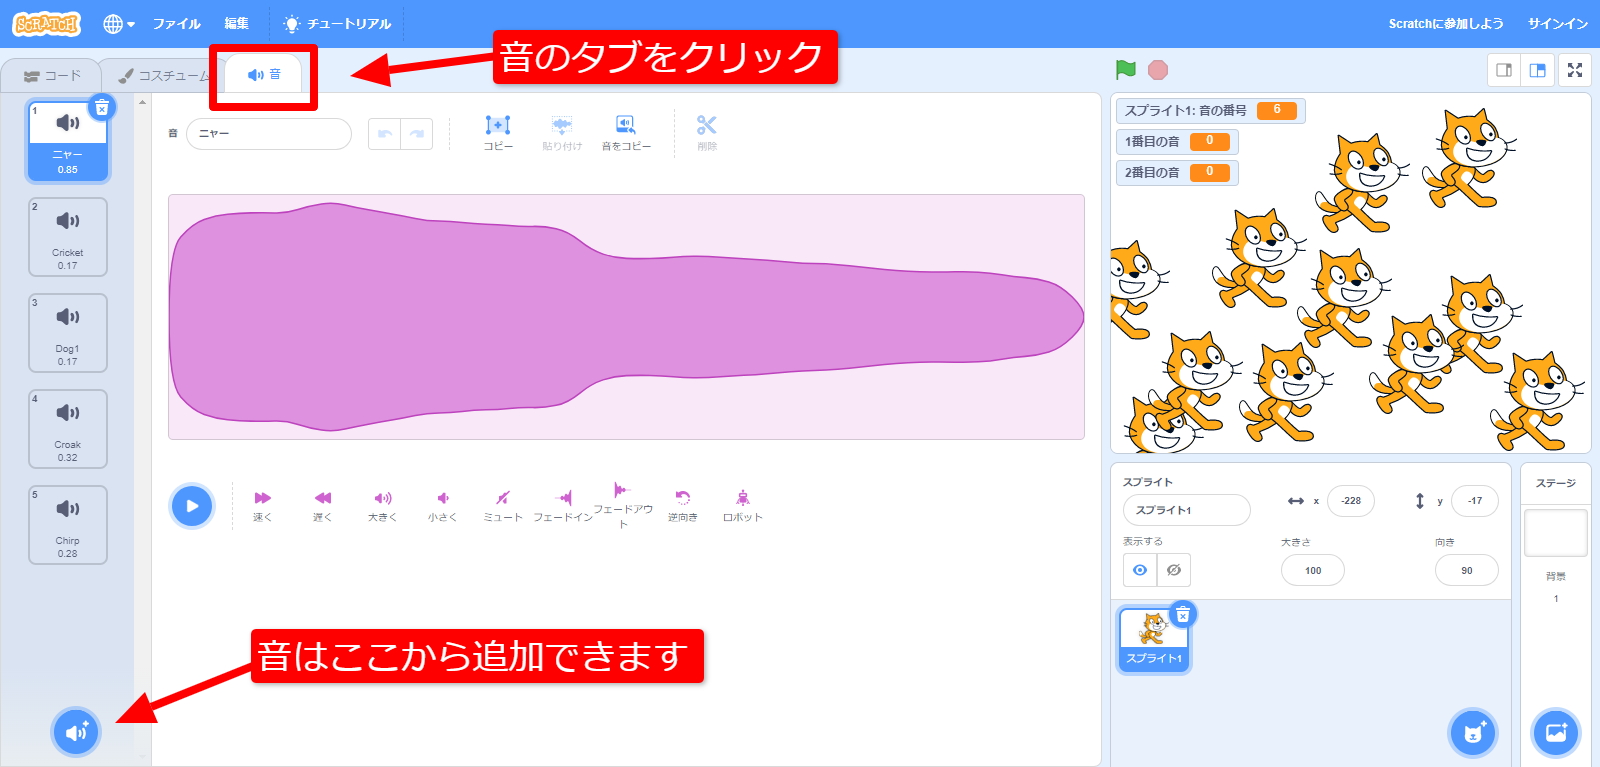
Task: Apply the ミュート effect
Action: 503,506
